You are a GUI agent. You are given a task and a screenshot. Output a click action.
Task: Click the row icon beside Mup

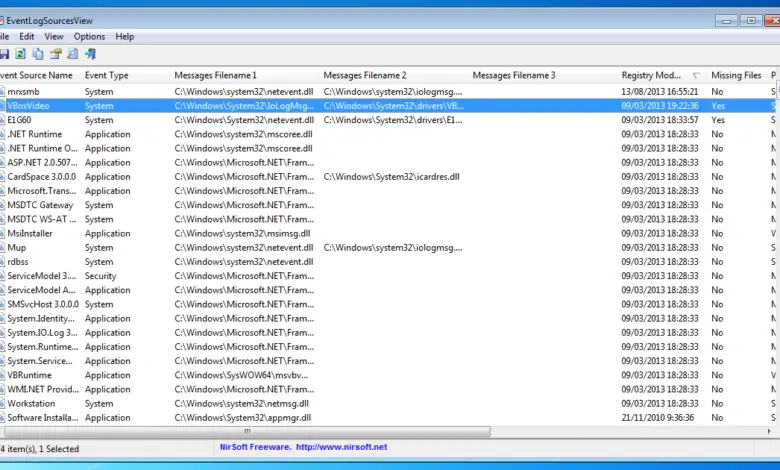2,248
